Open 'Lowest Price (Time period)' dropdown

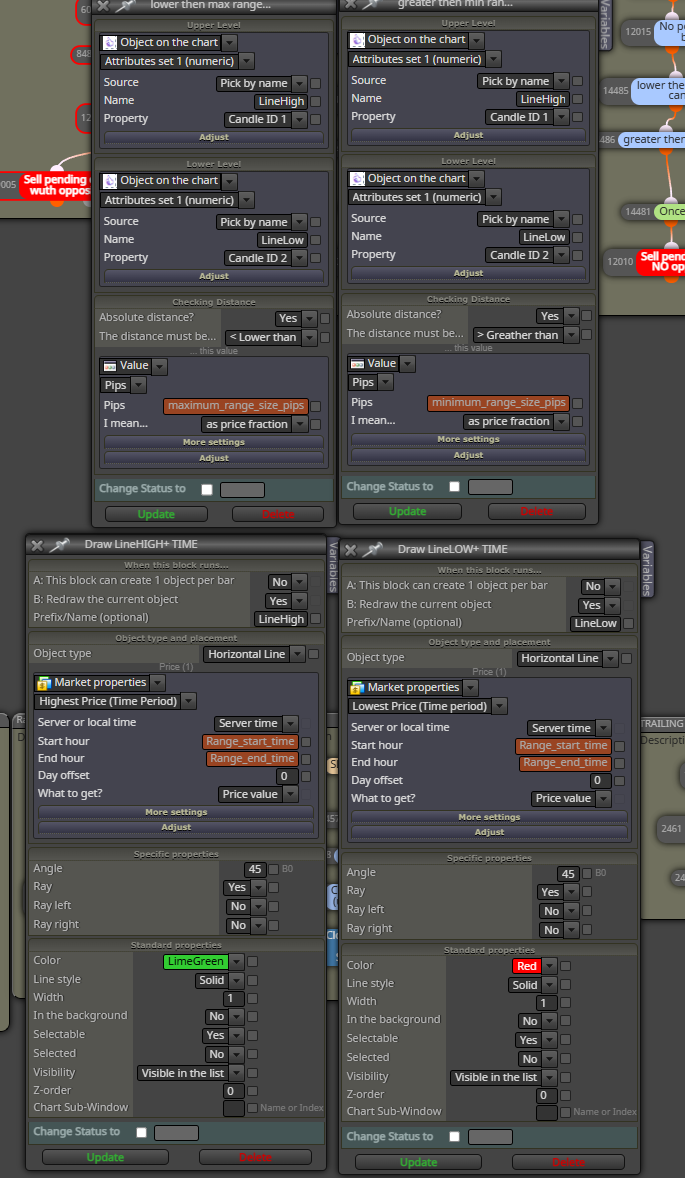click(x=427, y=706)
